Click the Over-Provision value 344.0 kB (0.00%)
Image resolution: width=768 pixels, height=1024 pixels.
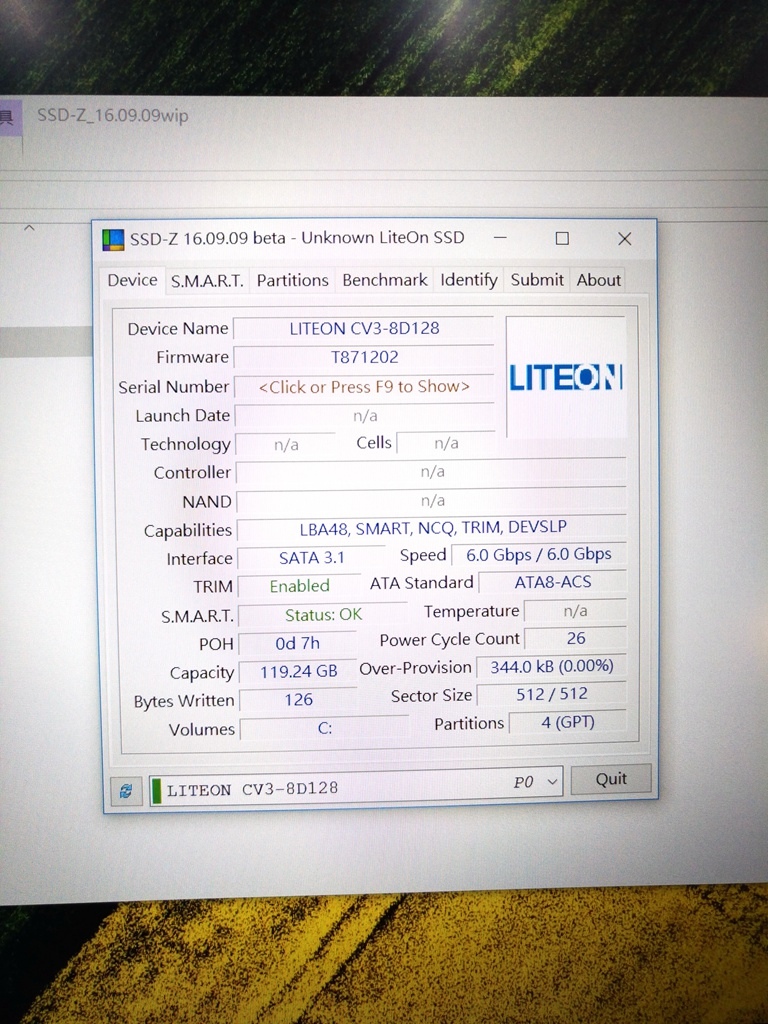[x=552, y=666]
